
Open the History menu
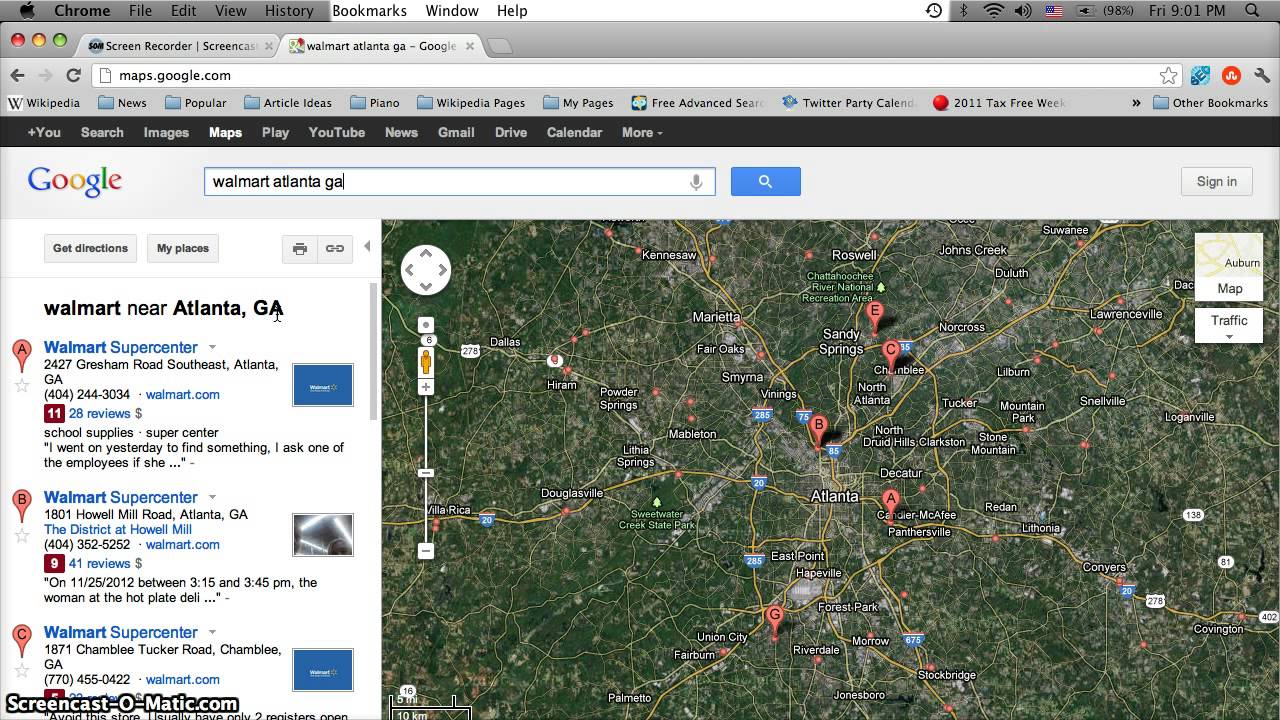(289, 11)
